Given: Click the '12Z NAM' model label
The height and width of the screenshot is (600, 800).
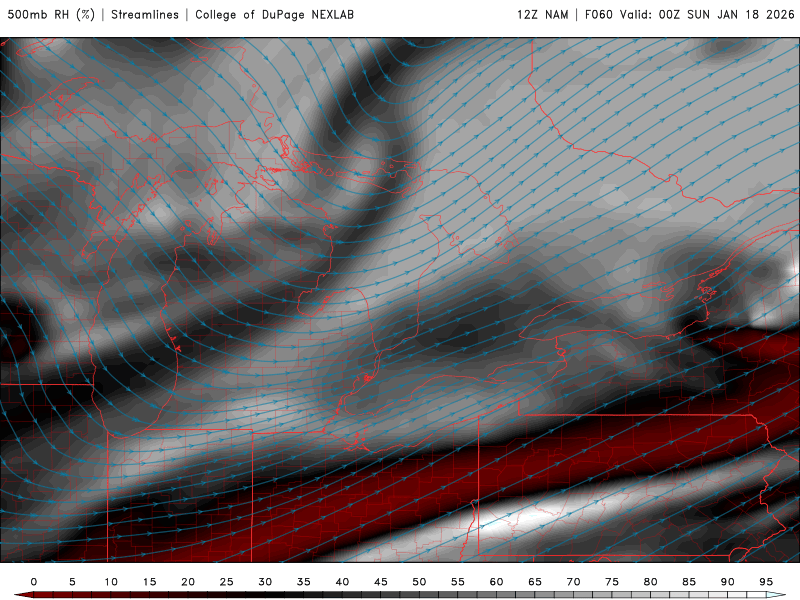Looking at the screenshot, I should pyautogui.click(x=543, y=15).
